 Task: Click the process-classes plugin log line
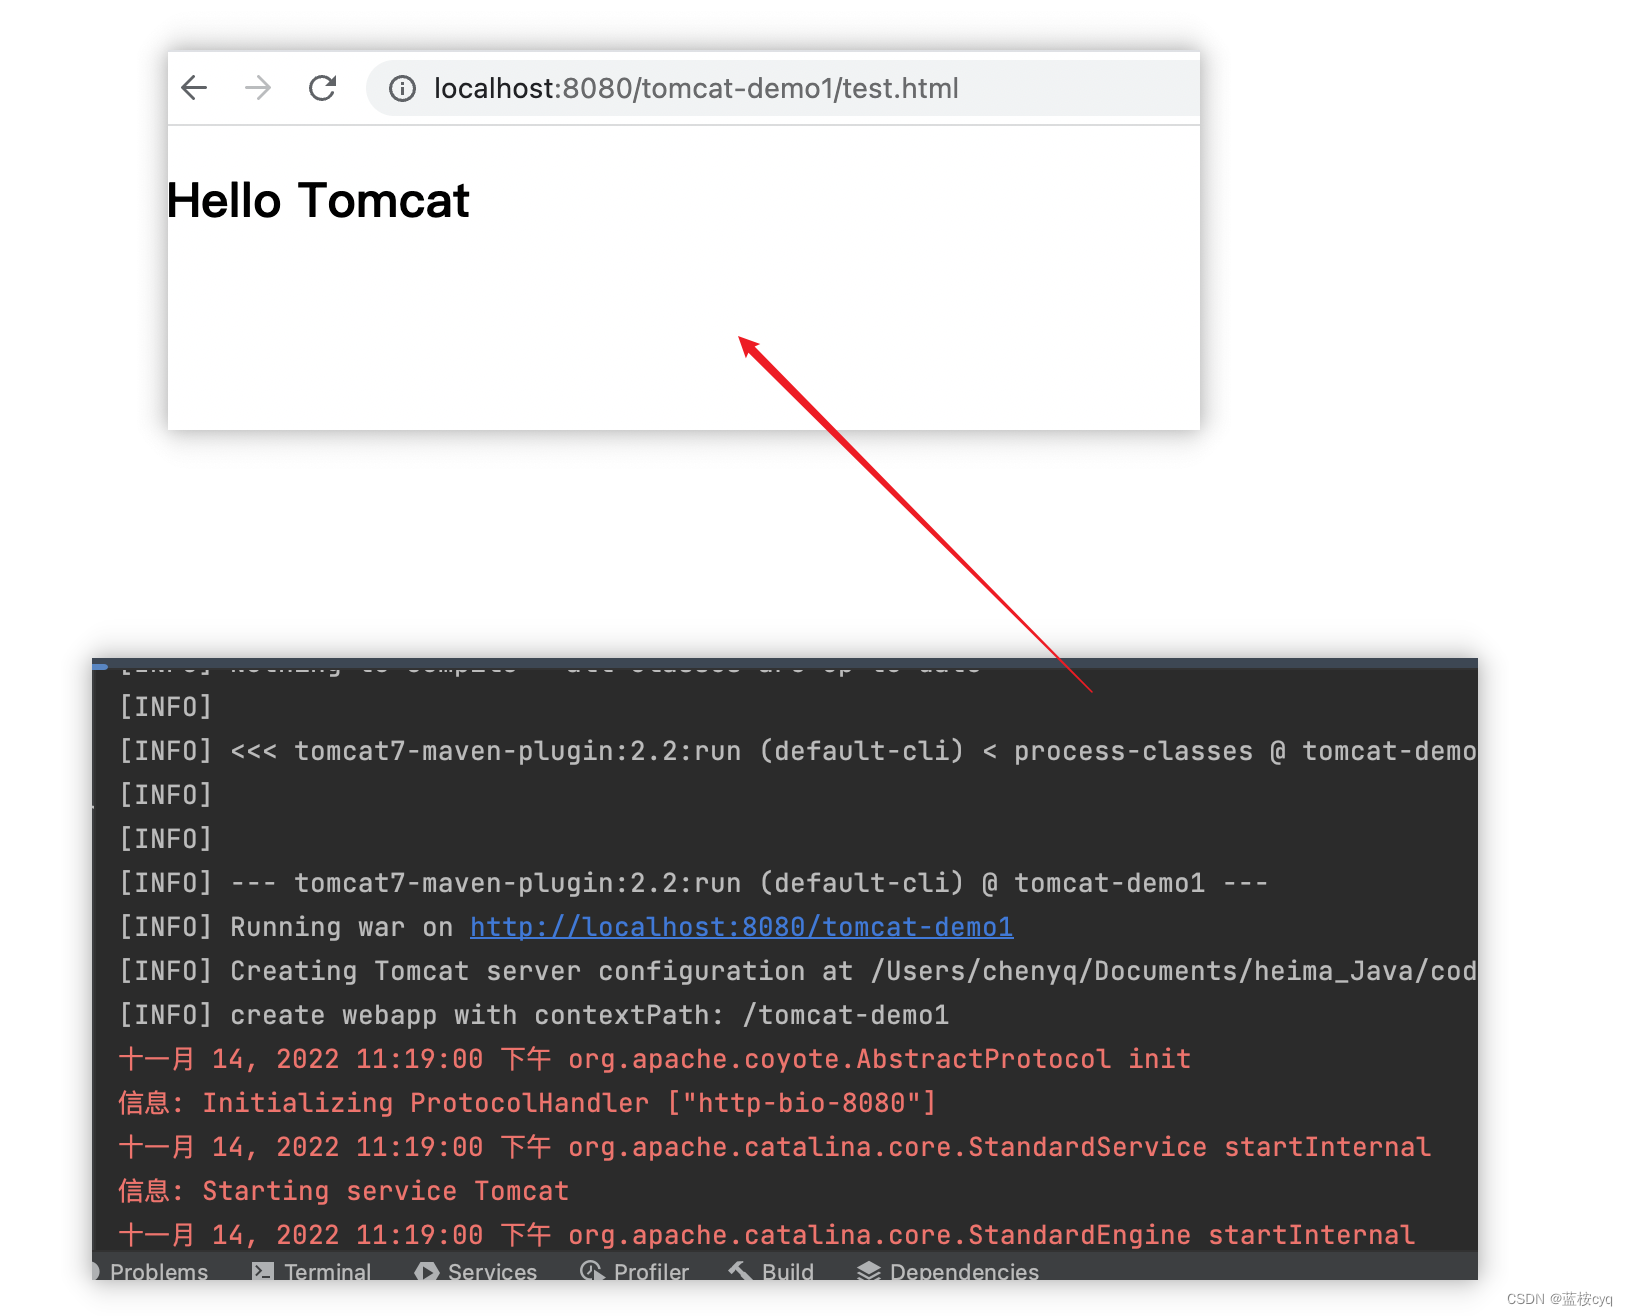pos(798,751)
